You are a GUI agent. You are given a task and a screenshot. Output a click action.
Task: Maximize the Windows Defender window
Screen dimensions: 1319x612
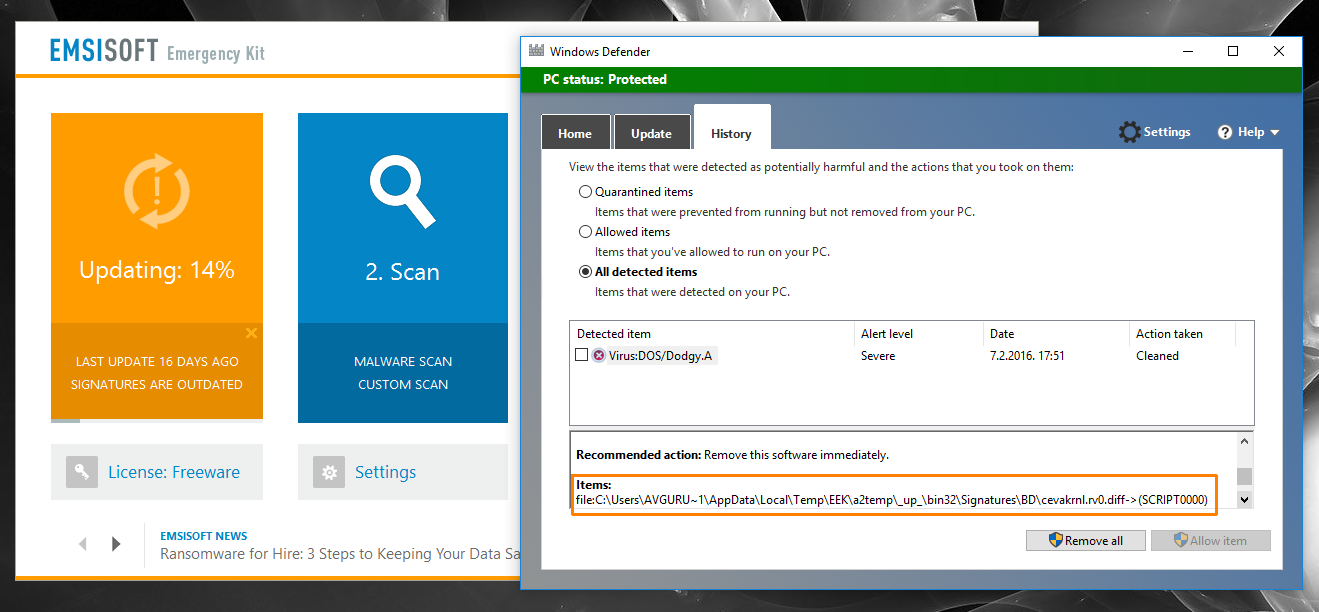click(1233, 51)
